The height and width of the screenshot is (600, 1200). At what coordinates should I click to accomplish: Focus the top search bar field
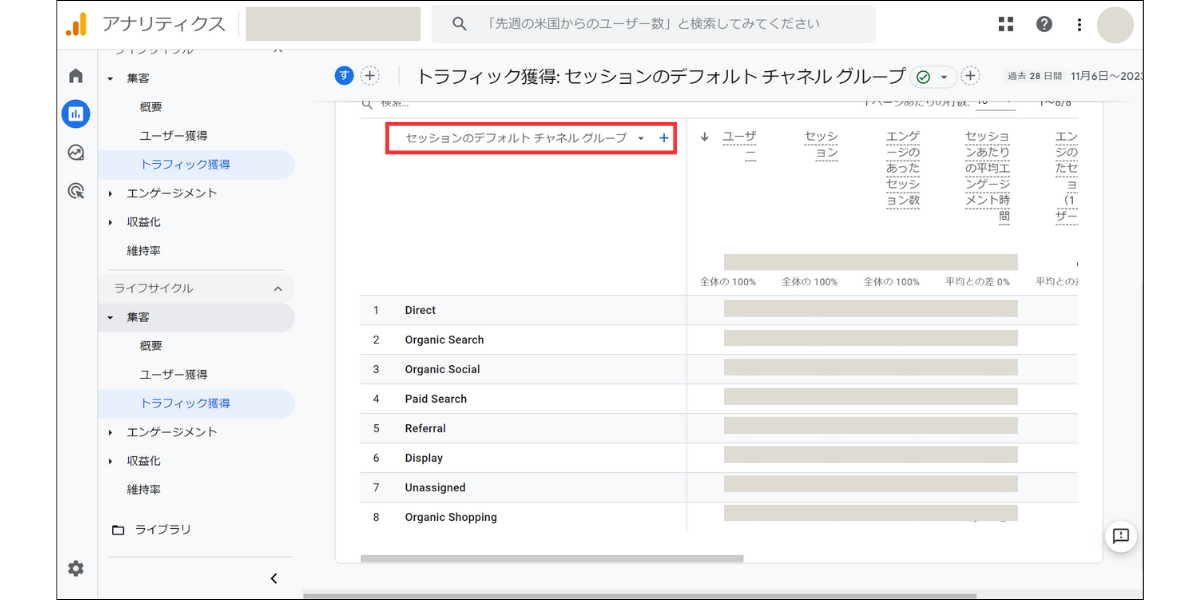click(x=653, y=24)
